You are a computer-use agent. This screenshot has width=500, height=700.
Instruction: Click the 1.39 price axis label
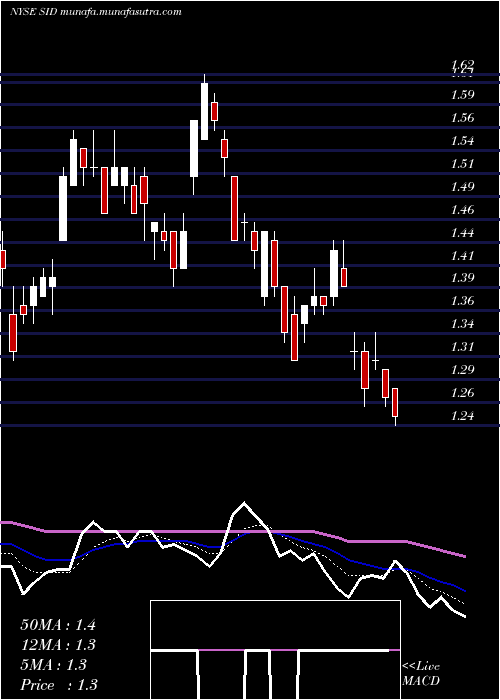point(462,278)
